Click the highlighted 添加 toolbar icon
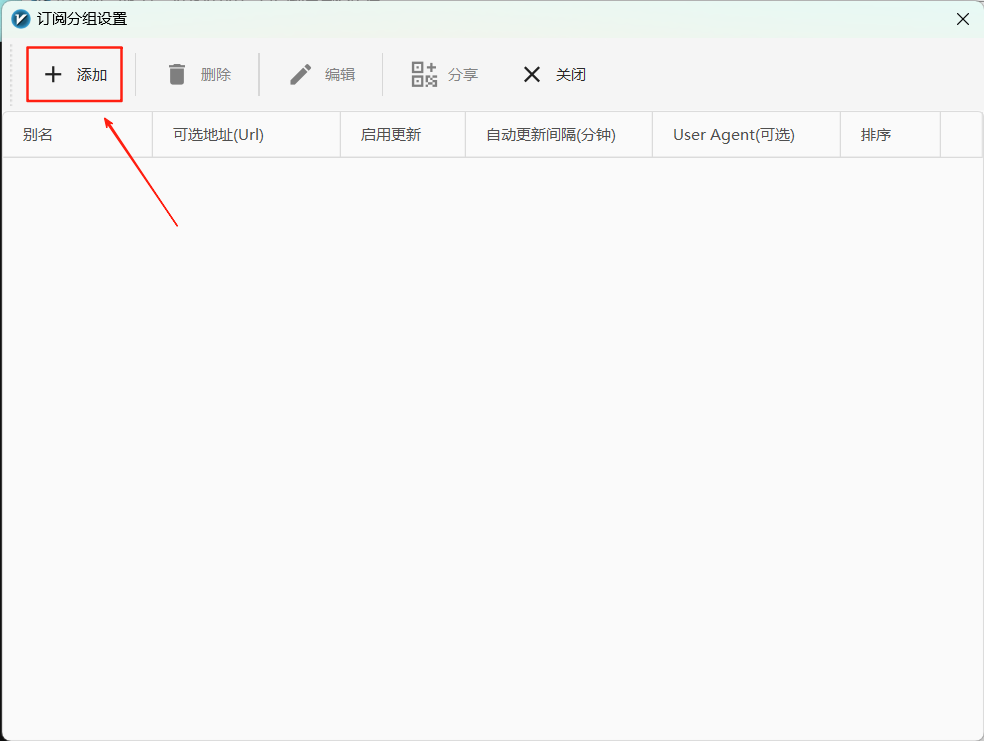The image size is (984, 741). [x=74, y=73]
